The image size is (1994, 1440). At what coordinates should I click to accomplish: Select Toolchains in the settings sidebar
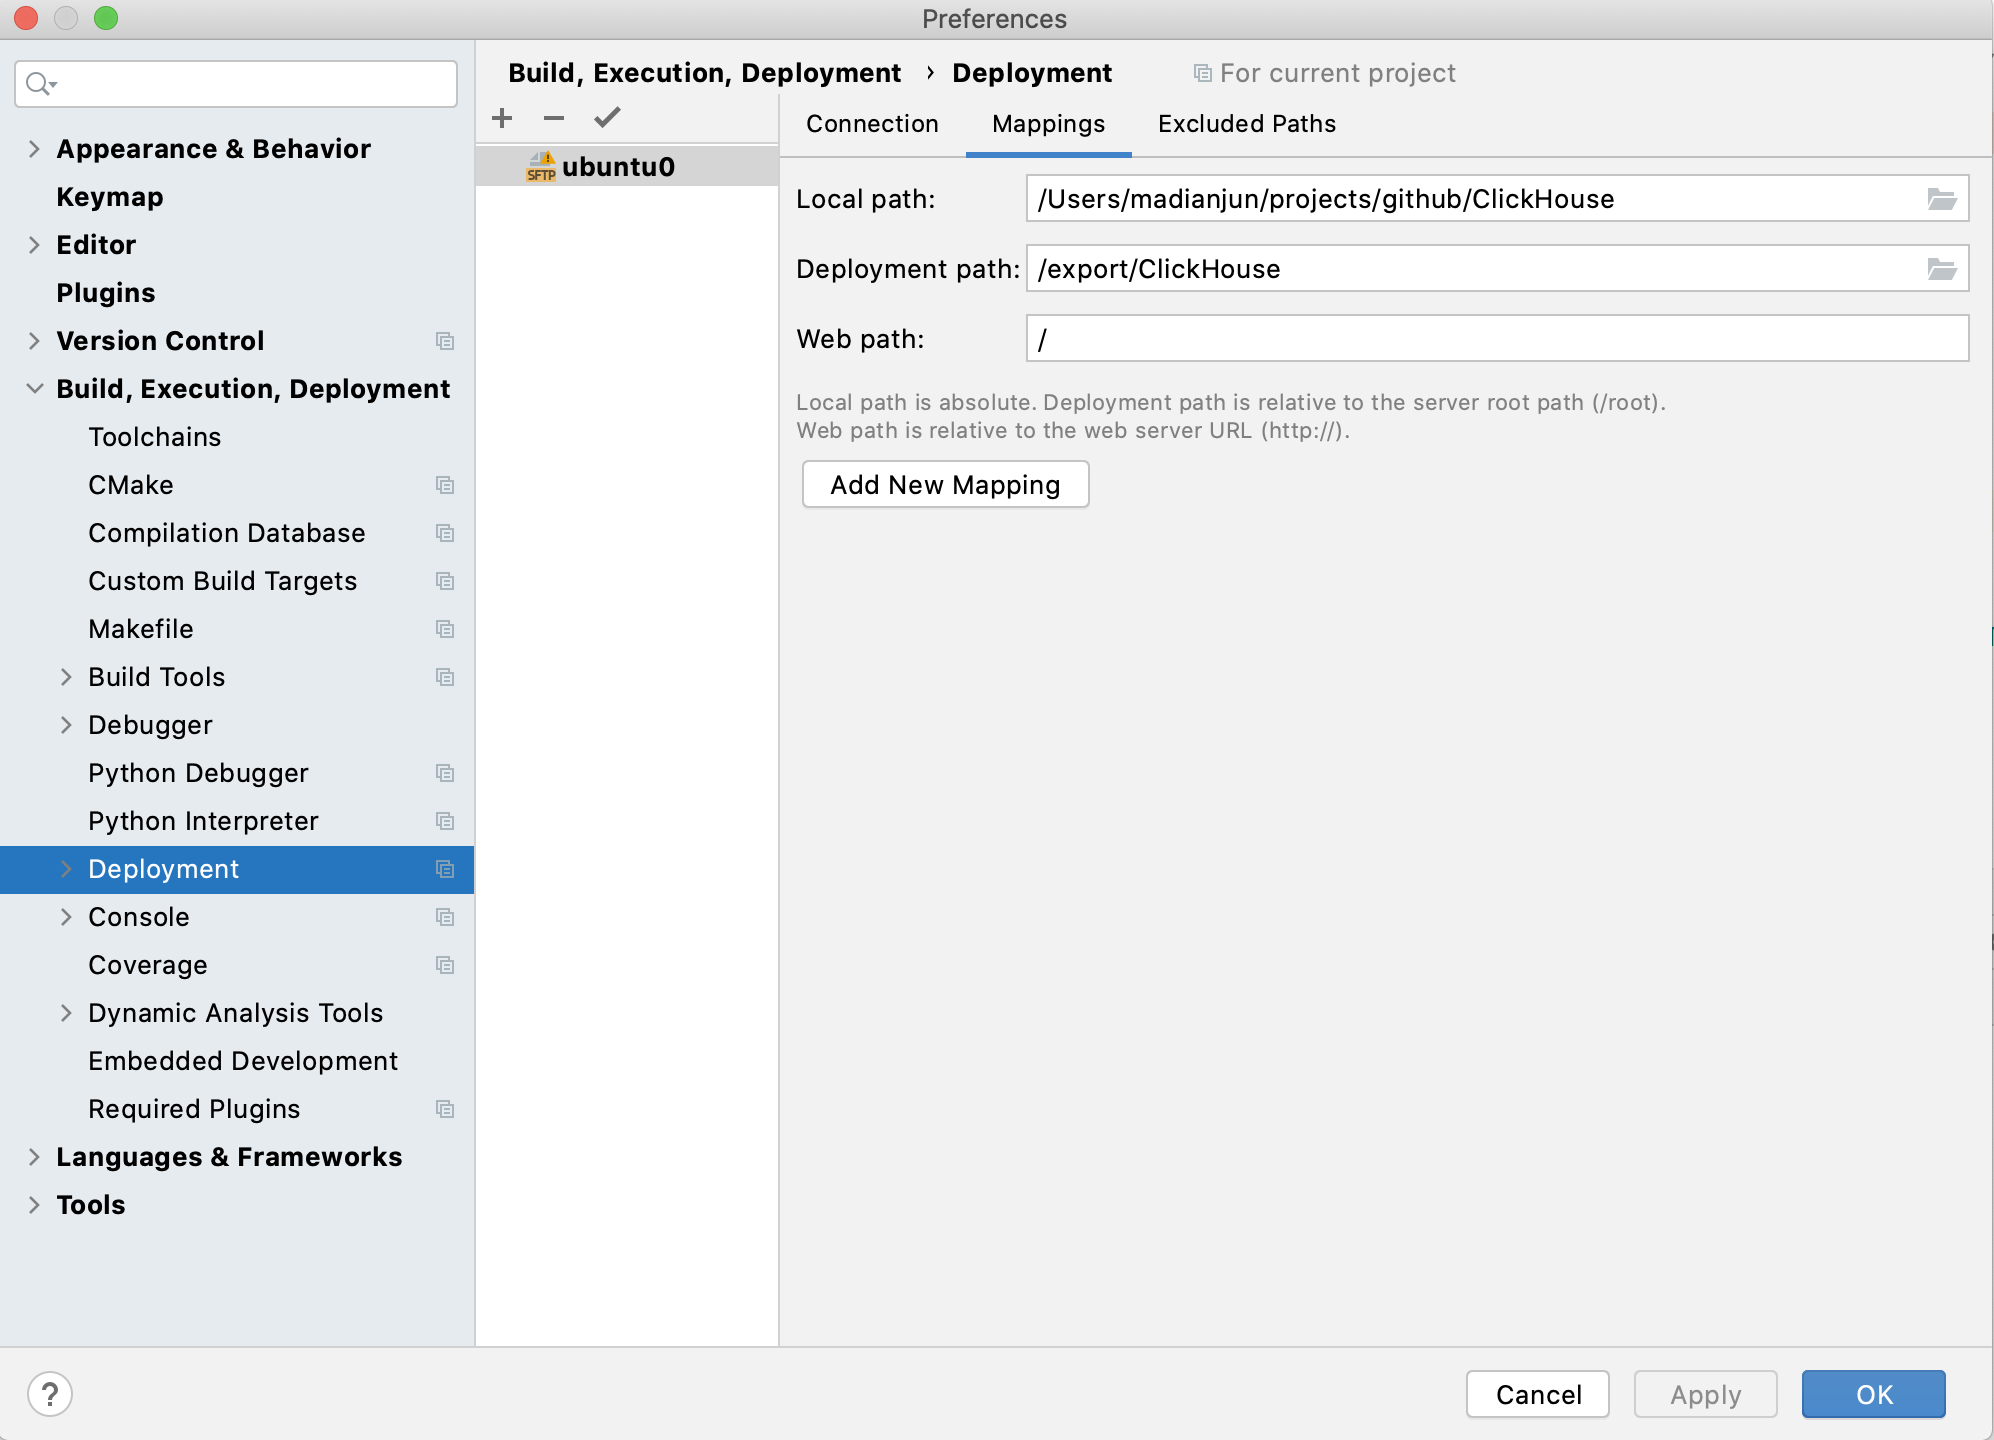pyautogui.click(x=155, y=436)
